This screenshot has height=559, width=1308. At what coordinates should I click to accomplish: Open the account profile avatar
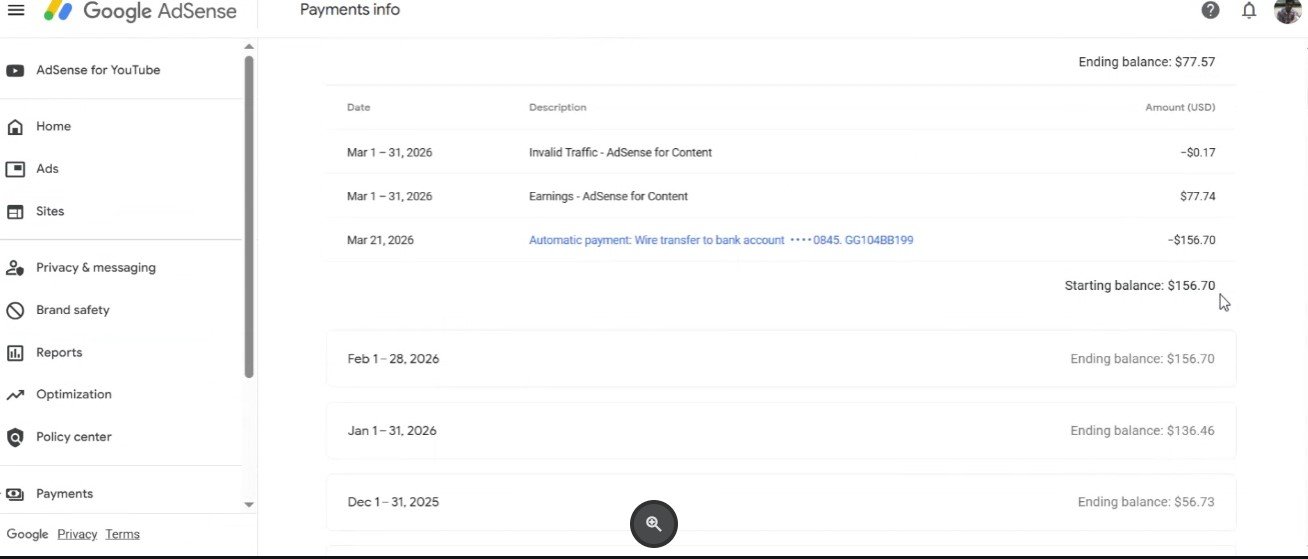coord(1287,11)
